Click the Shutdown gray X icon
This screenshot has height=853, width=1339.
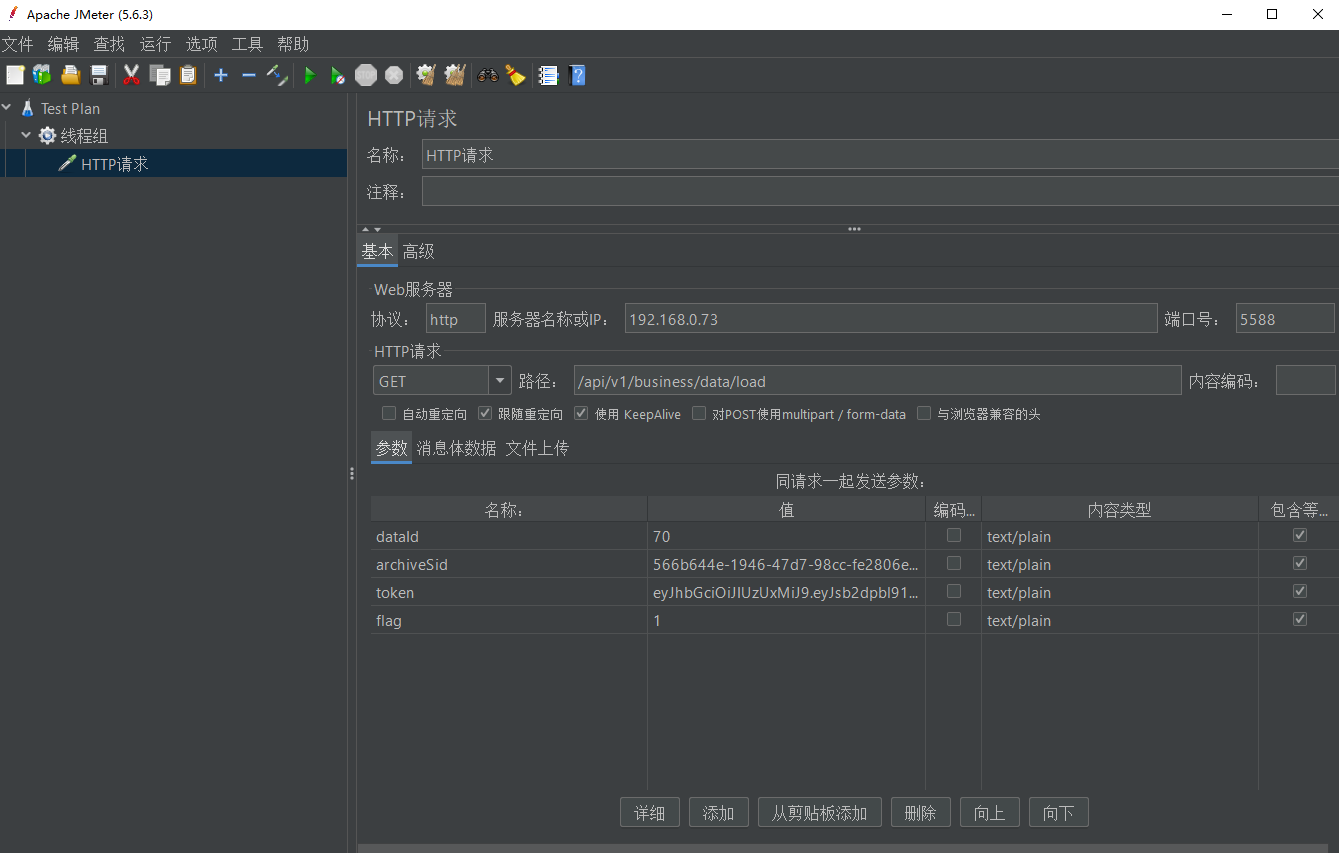click(394, 75)
